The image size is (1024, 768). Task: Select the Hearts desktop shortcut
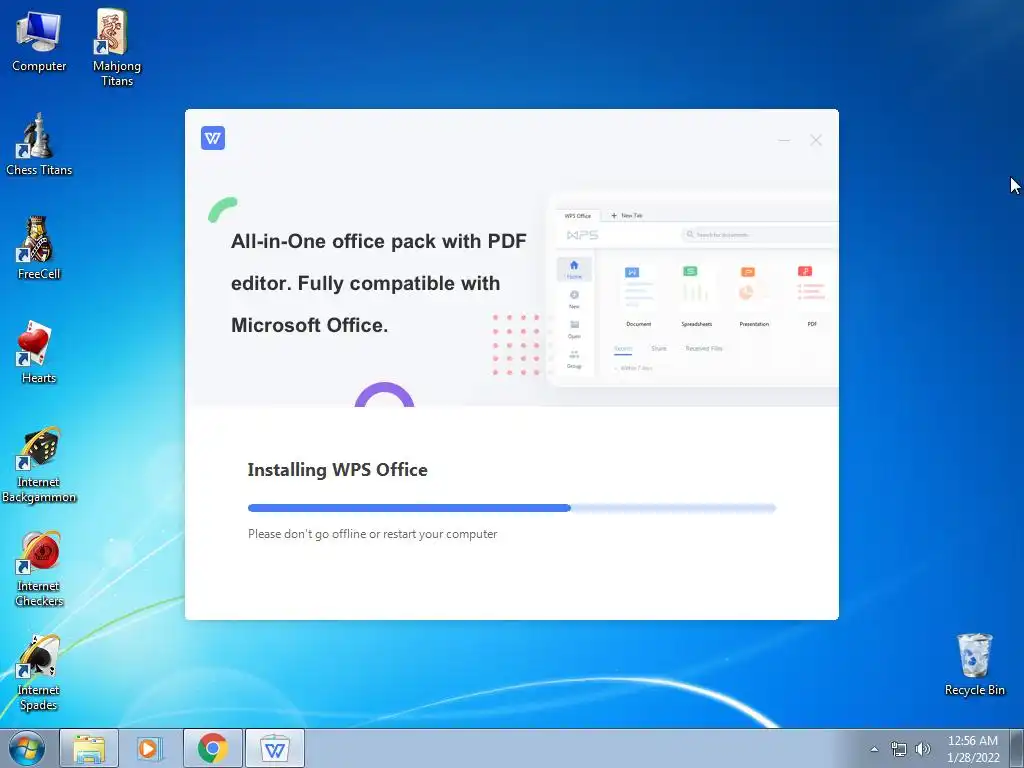tap(39, 353)
